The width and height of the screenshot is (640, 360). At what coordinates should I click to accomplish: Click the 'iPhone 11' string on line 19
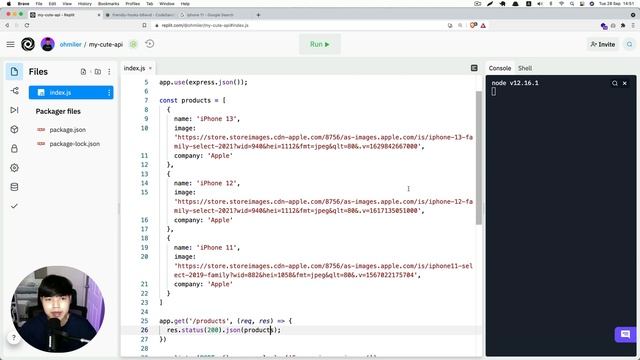(216, 248)
